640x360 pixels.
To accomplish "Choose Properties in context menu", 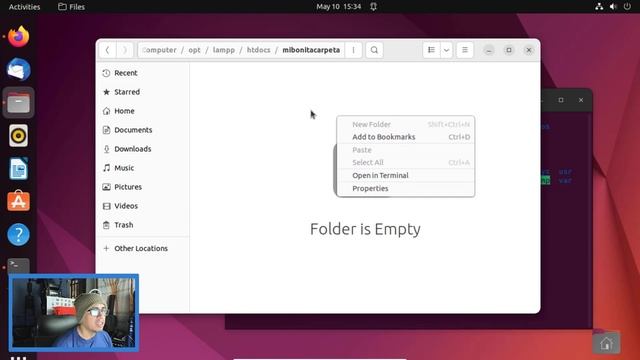I will 406,189.
